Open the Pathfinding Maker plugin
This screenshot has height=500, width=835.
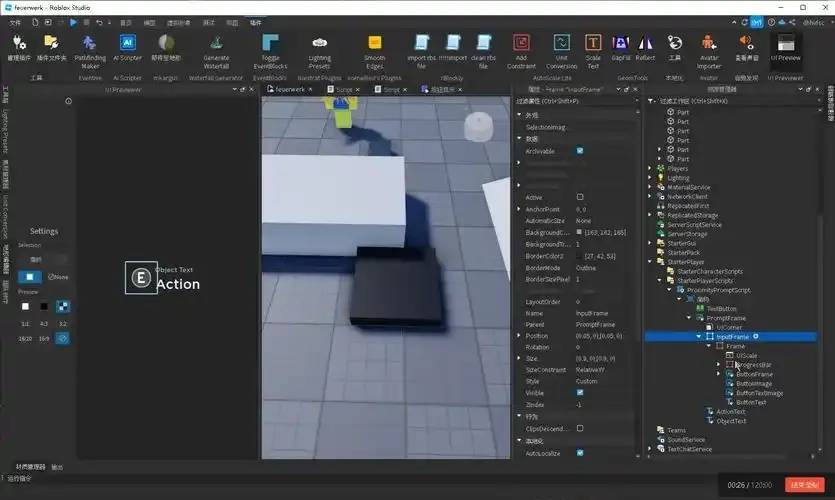[89, 51]
